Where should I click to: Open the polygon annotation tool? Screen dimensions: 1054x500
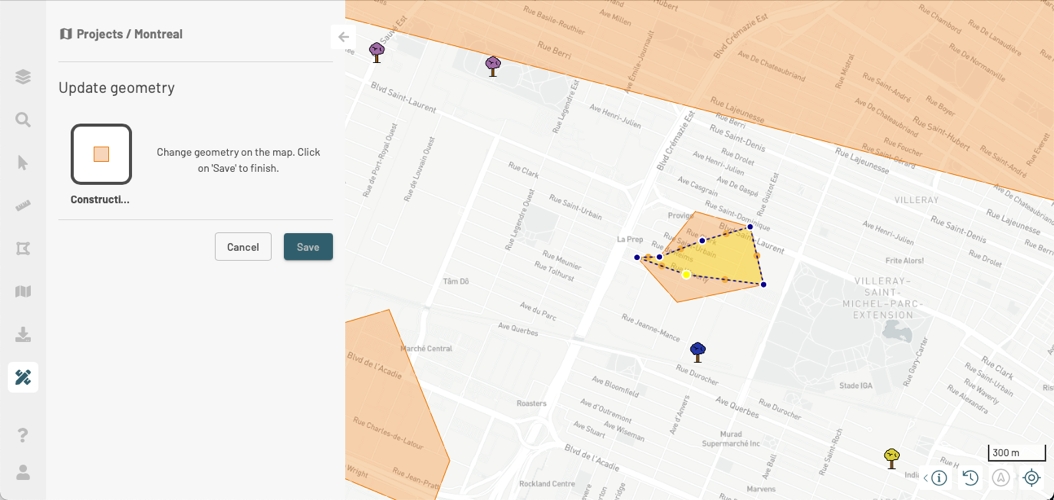tap(23, 248)
